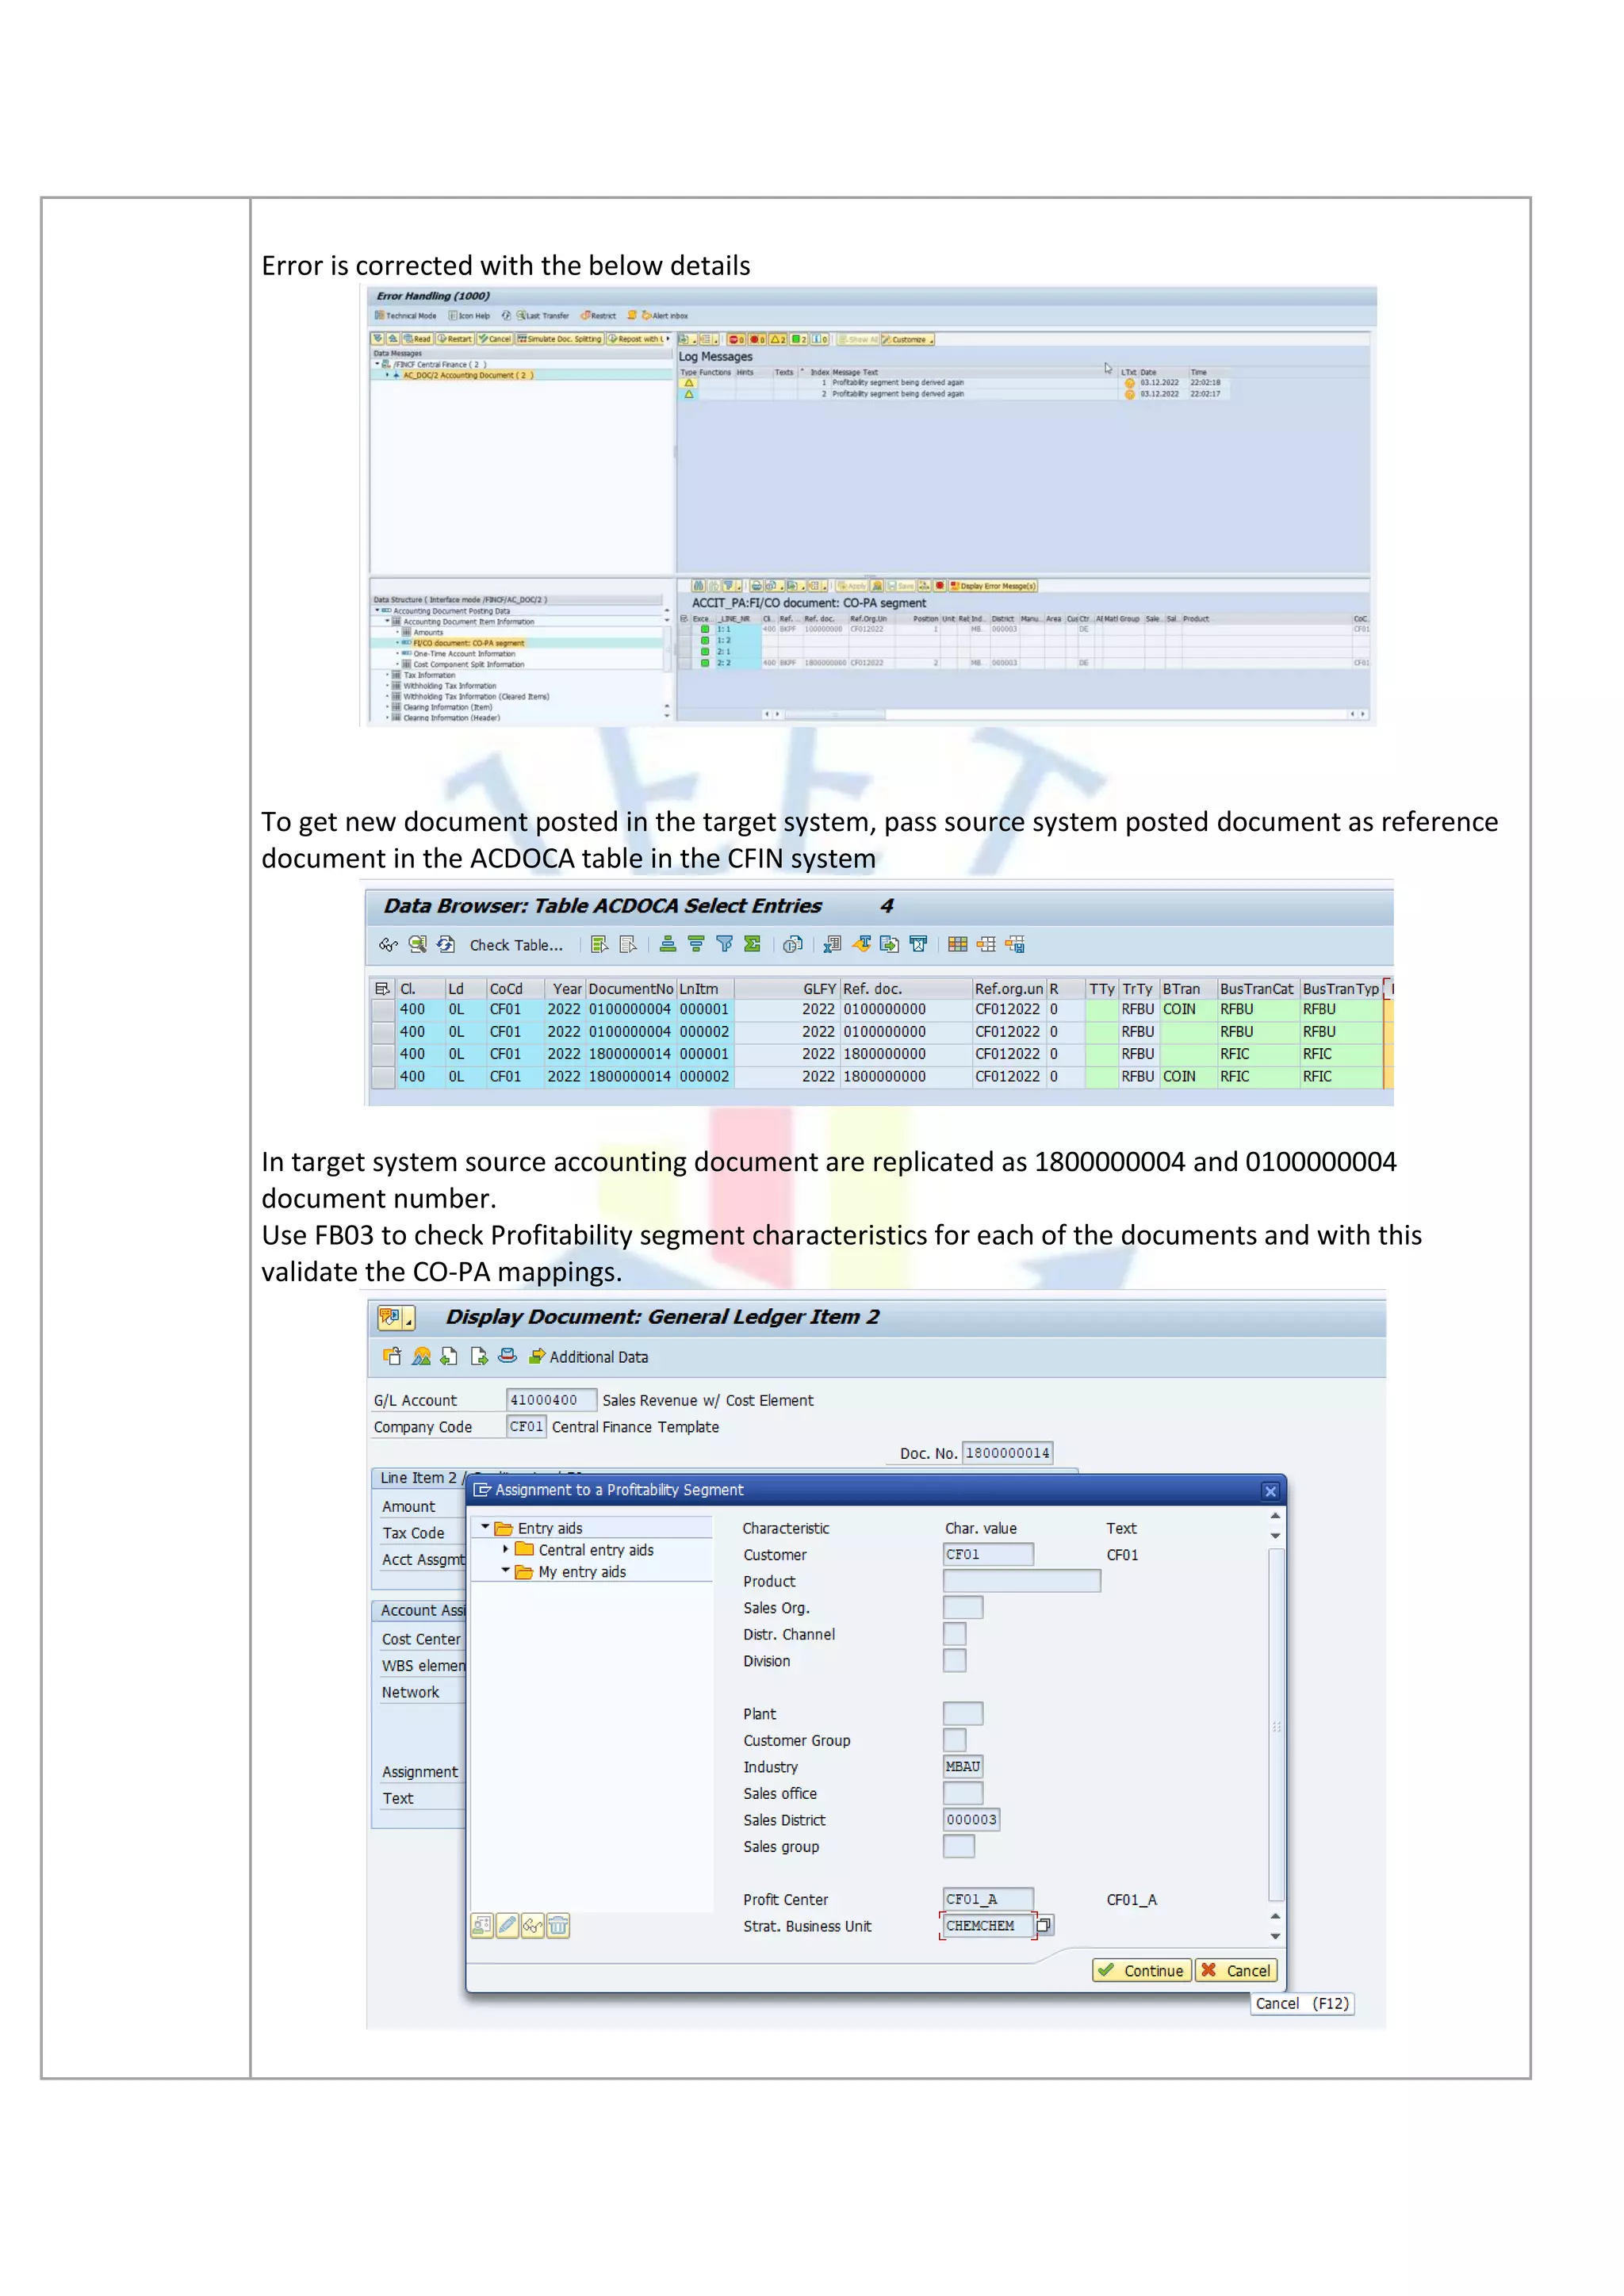The image size is (1624, 2296).
Task: Collapse Accounting Document Item Information node
Action: 388,621
